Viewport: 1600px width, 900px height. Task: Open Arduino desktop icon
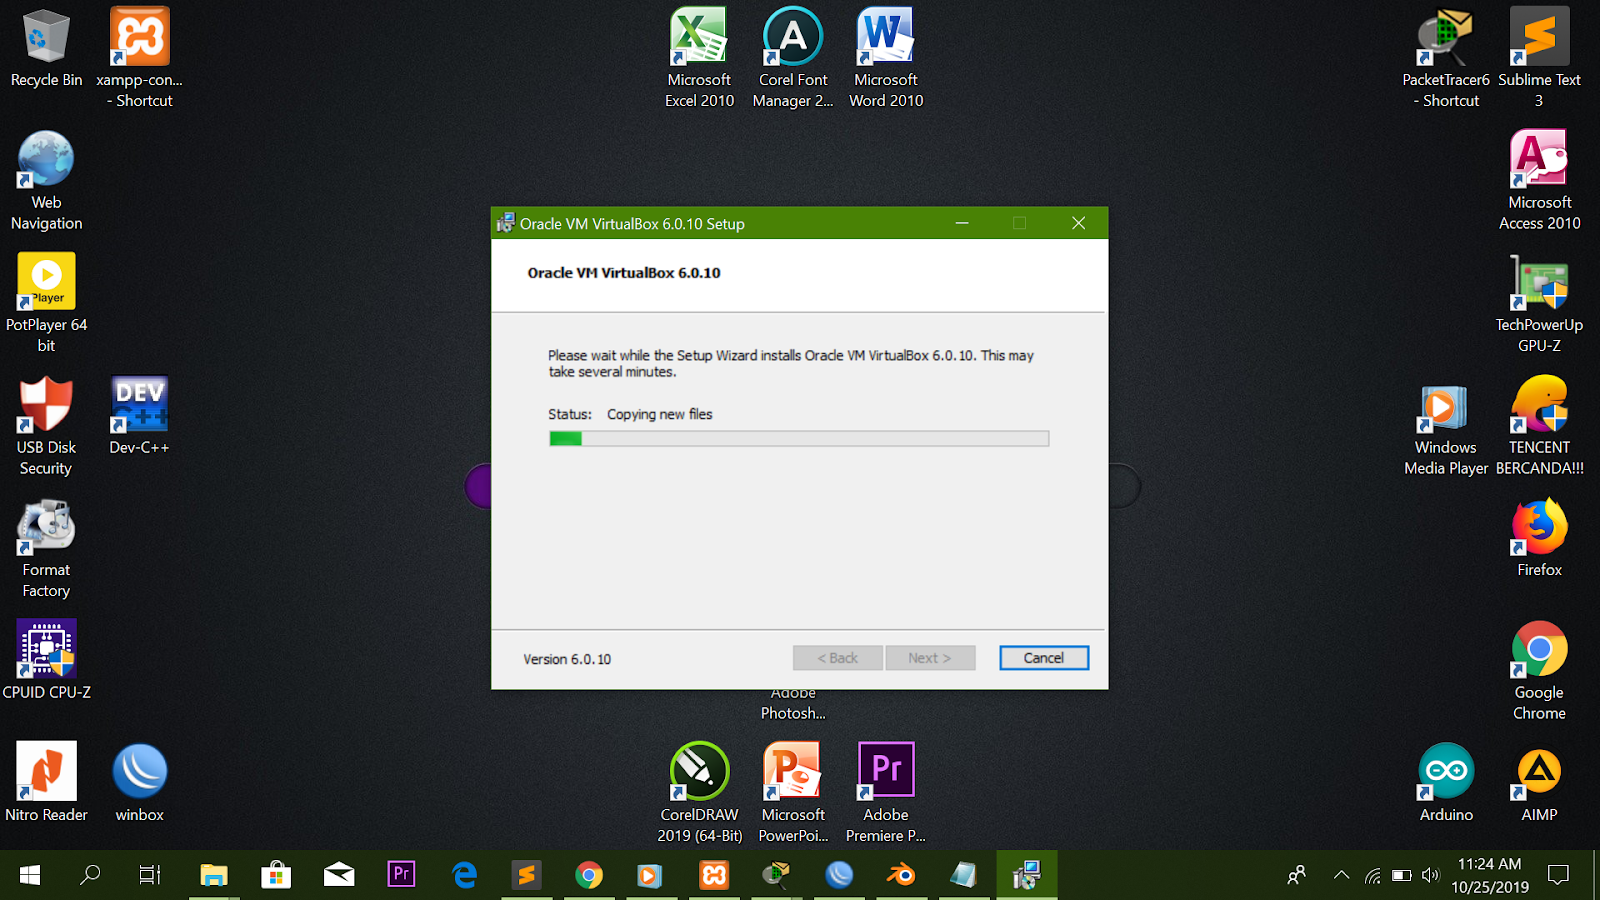[1446, 783]
